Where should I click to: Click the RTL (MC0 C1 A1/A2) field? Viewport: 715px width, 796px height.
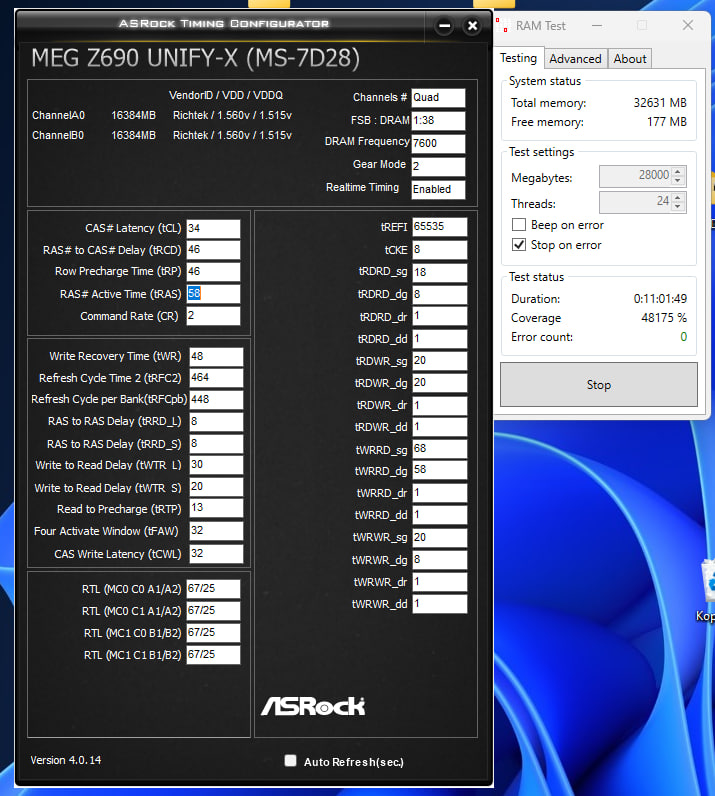pyautogui.click(x=213, y=611)
